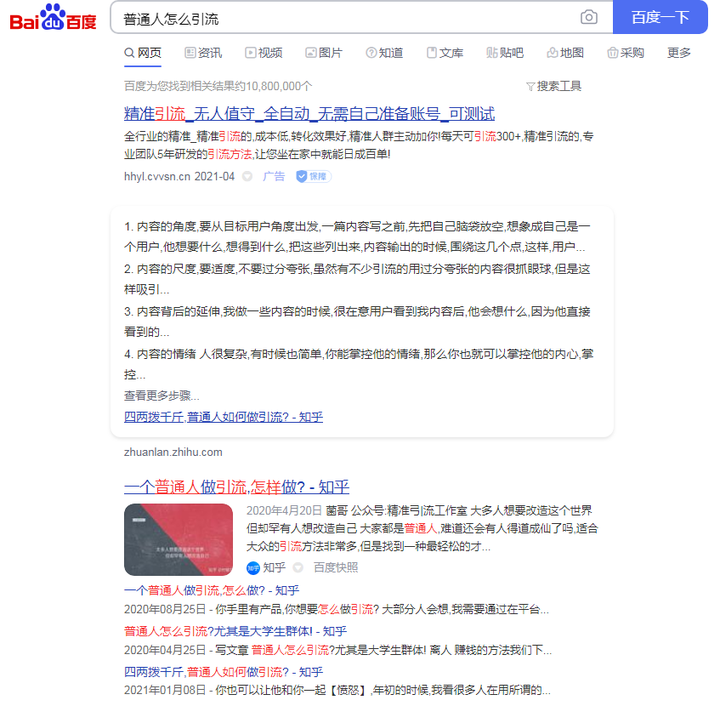Click the Baidu logo
Screen dimensions: 720x706
coord(53,17)
